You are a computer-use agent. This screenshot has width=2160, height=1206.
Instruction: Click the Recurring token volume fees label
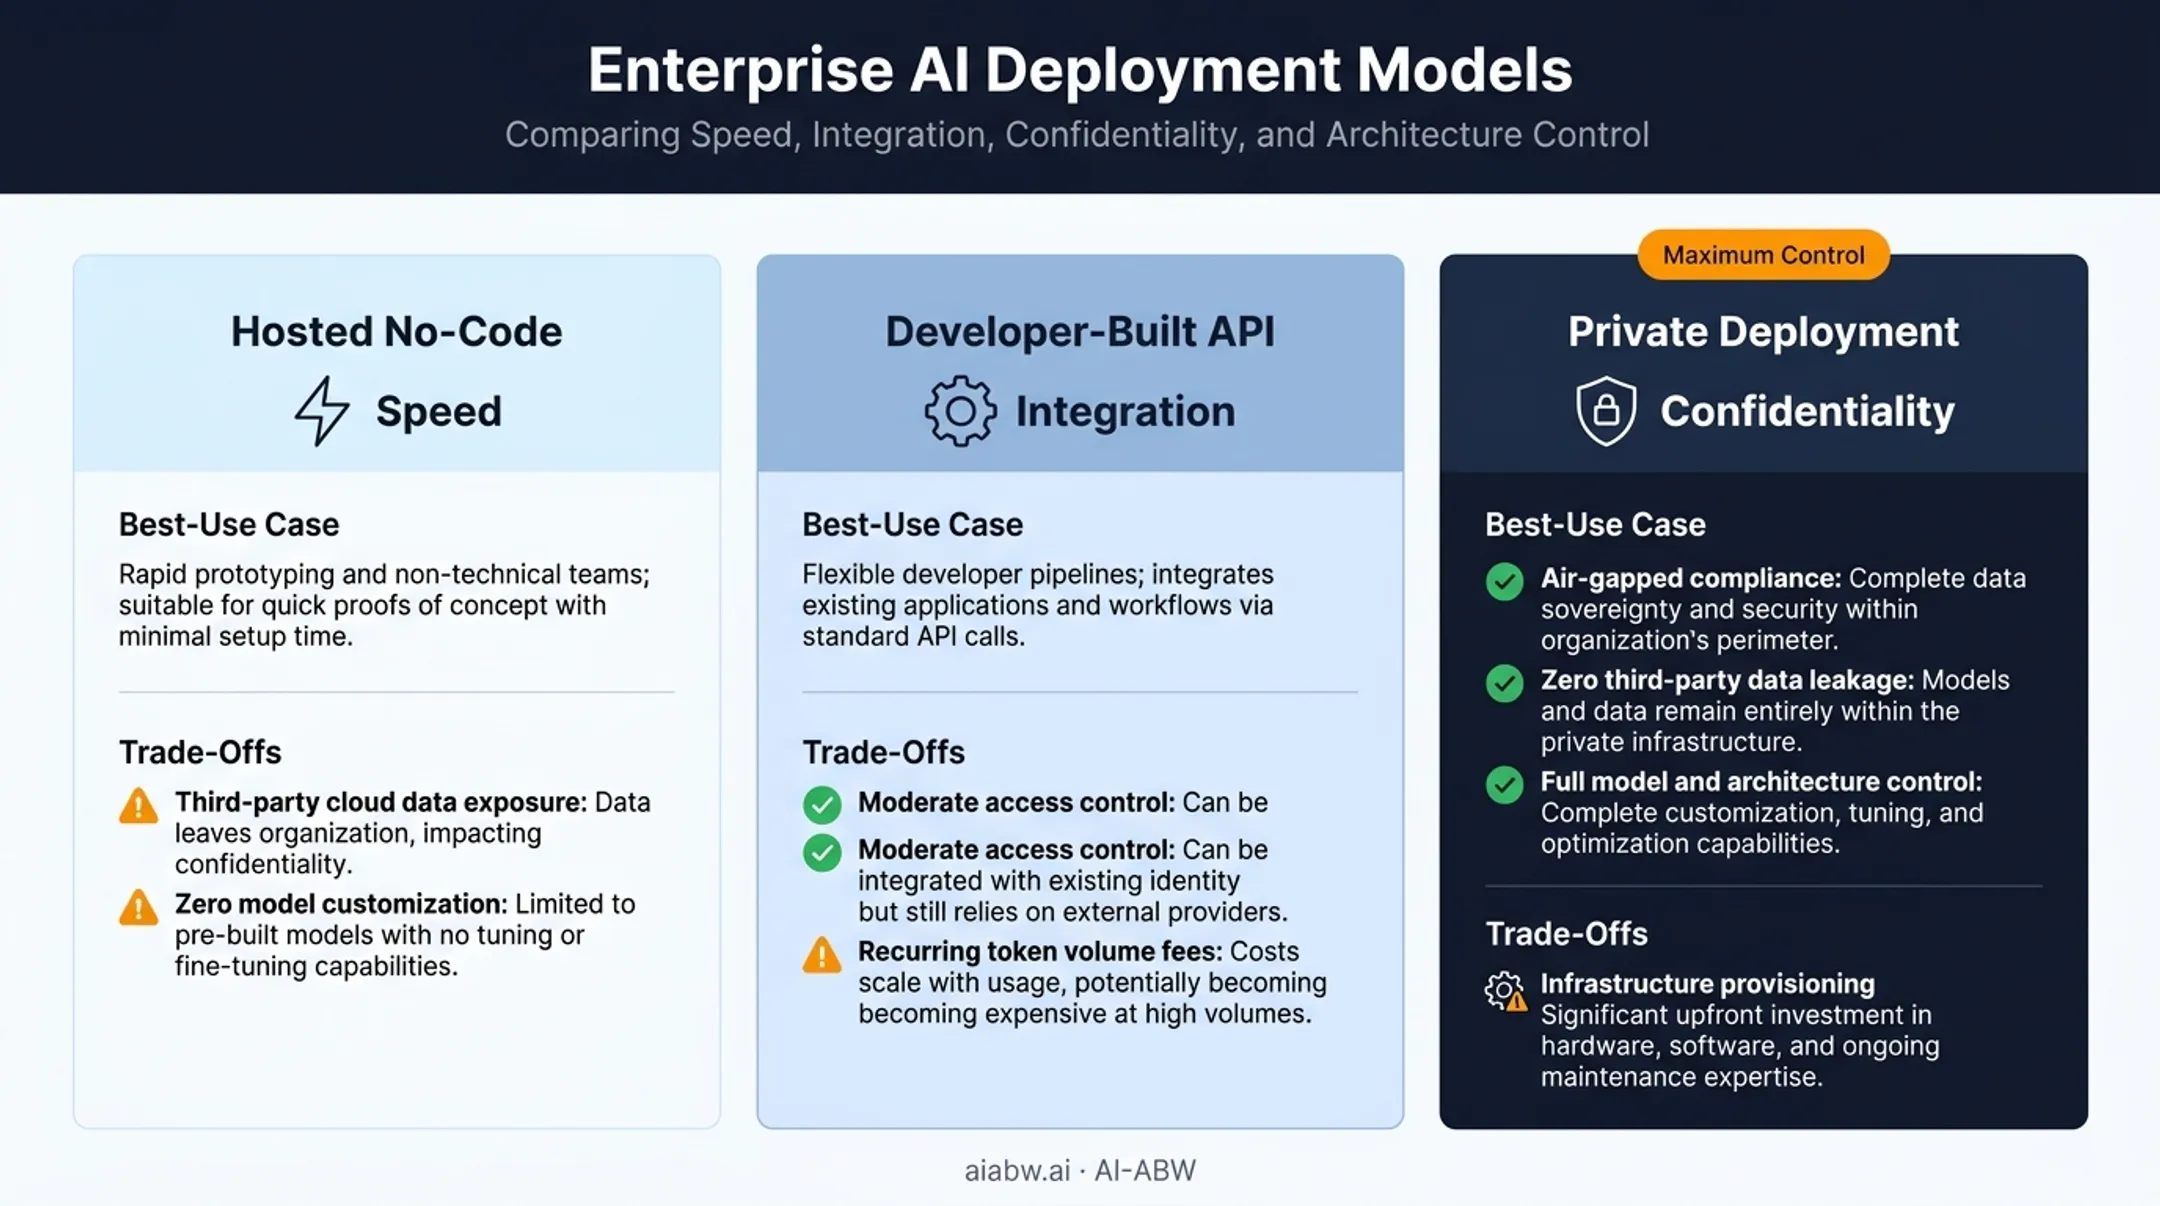(x=1040, y=951)
